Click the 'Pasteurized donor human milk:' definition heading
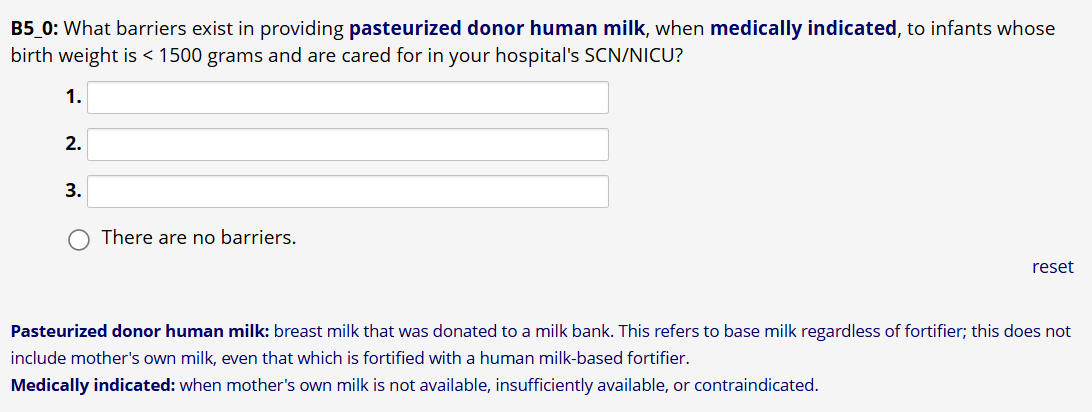This screenshot has height=412, width=1092. click(139, 331)
